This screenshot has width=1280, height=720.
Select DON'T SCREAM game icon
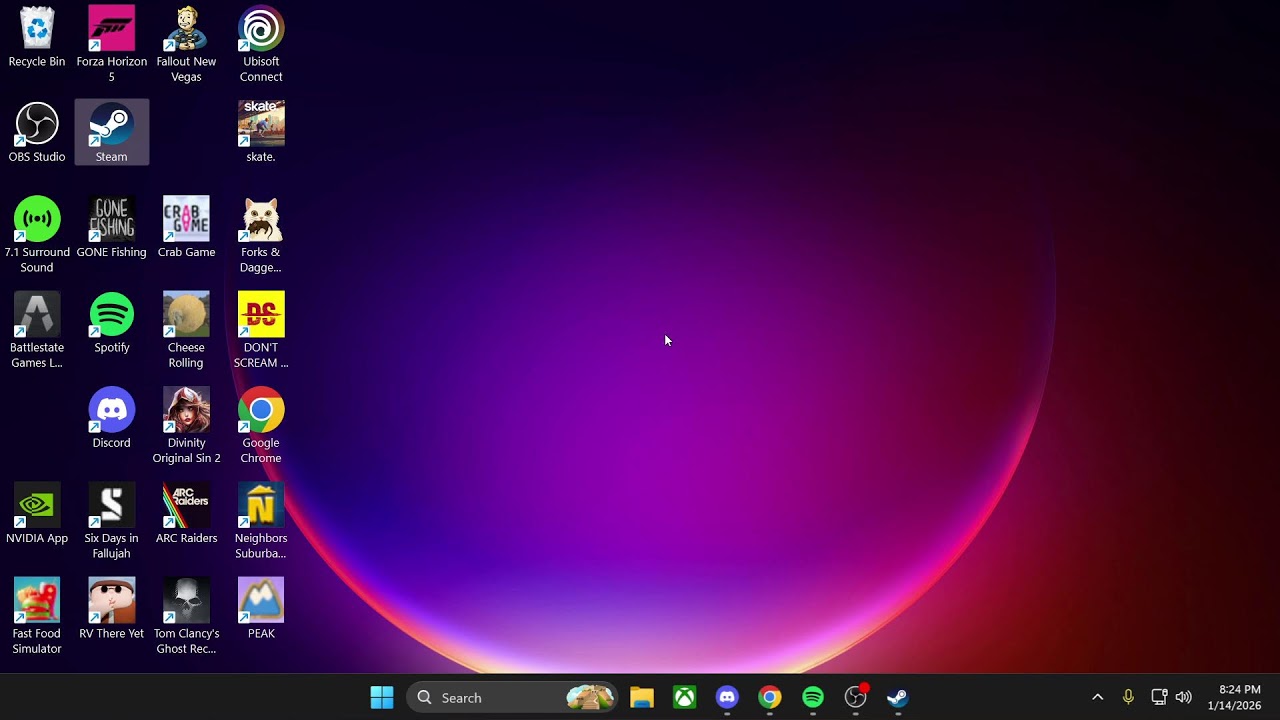261,330
